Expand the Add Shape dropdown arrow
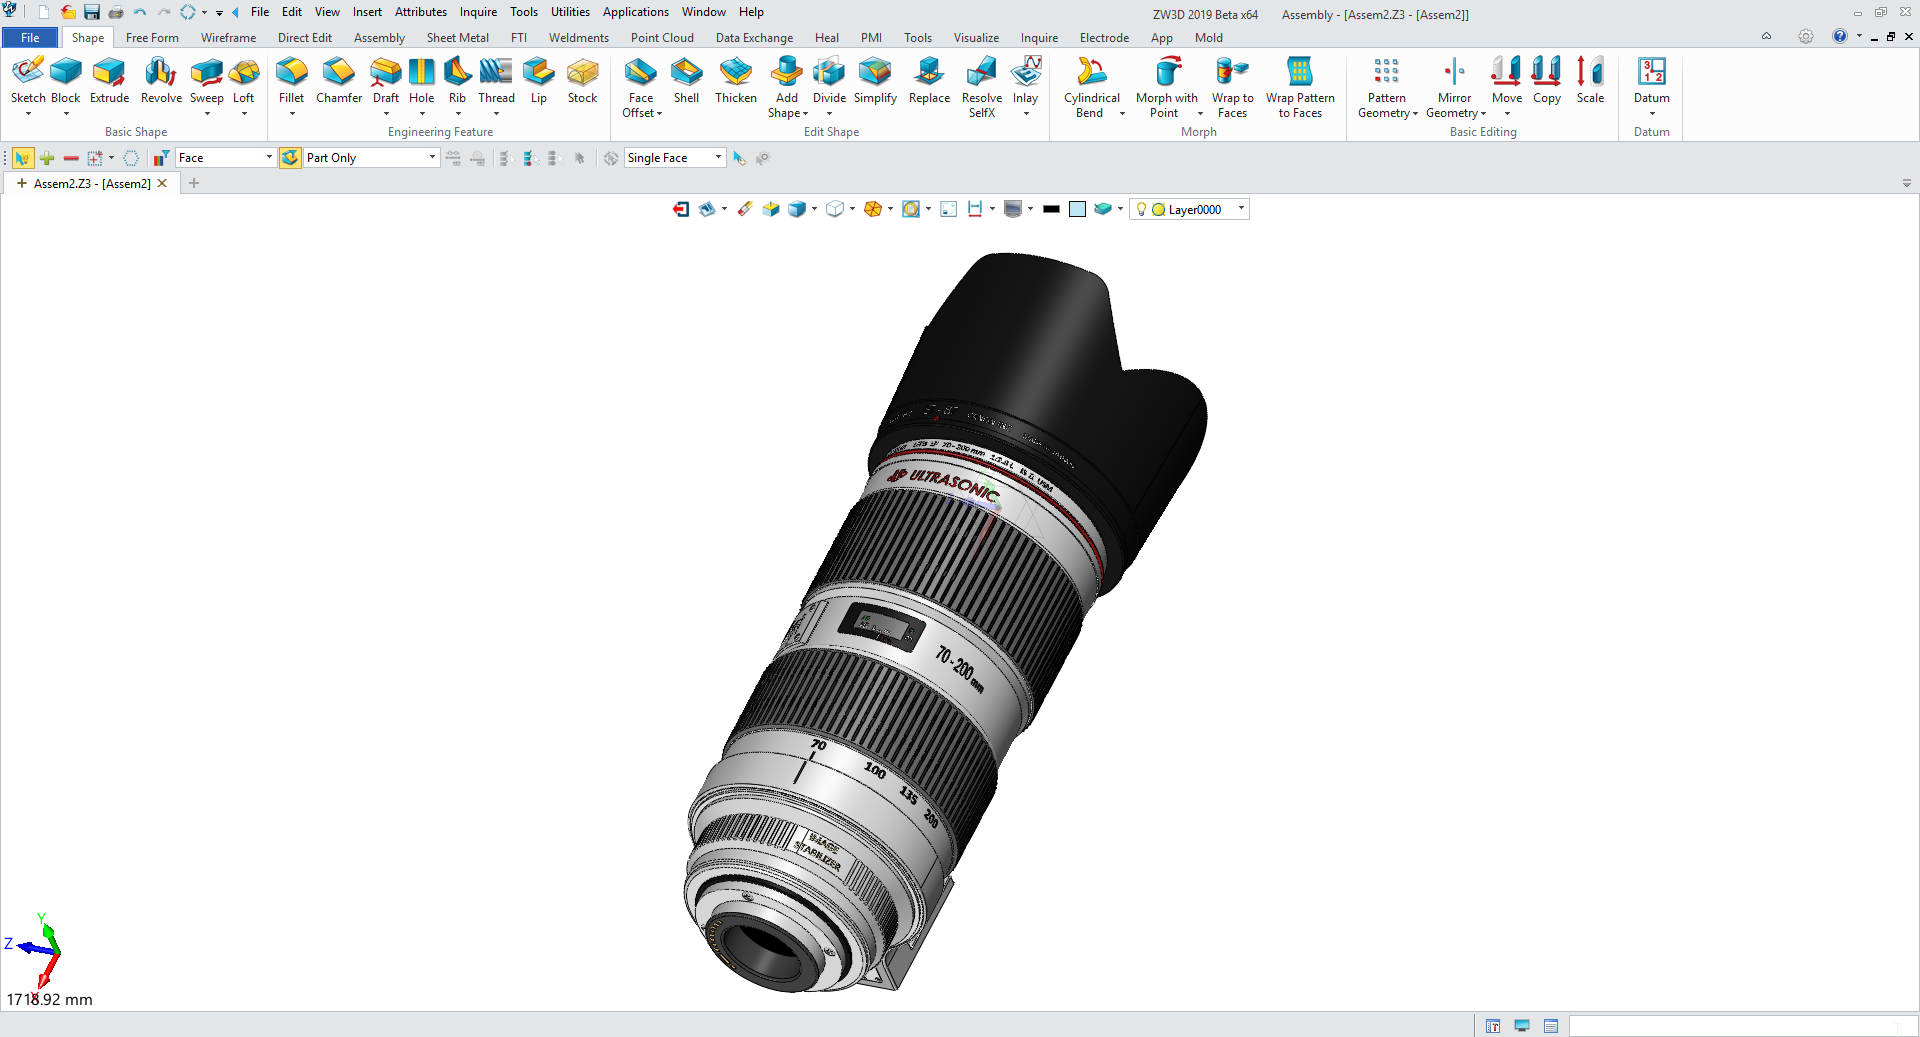The height and width of the screenshot is (1037, 1920). 805,114
